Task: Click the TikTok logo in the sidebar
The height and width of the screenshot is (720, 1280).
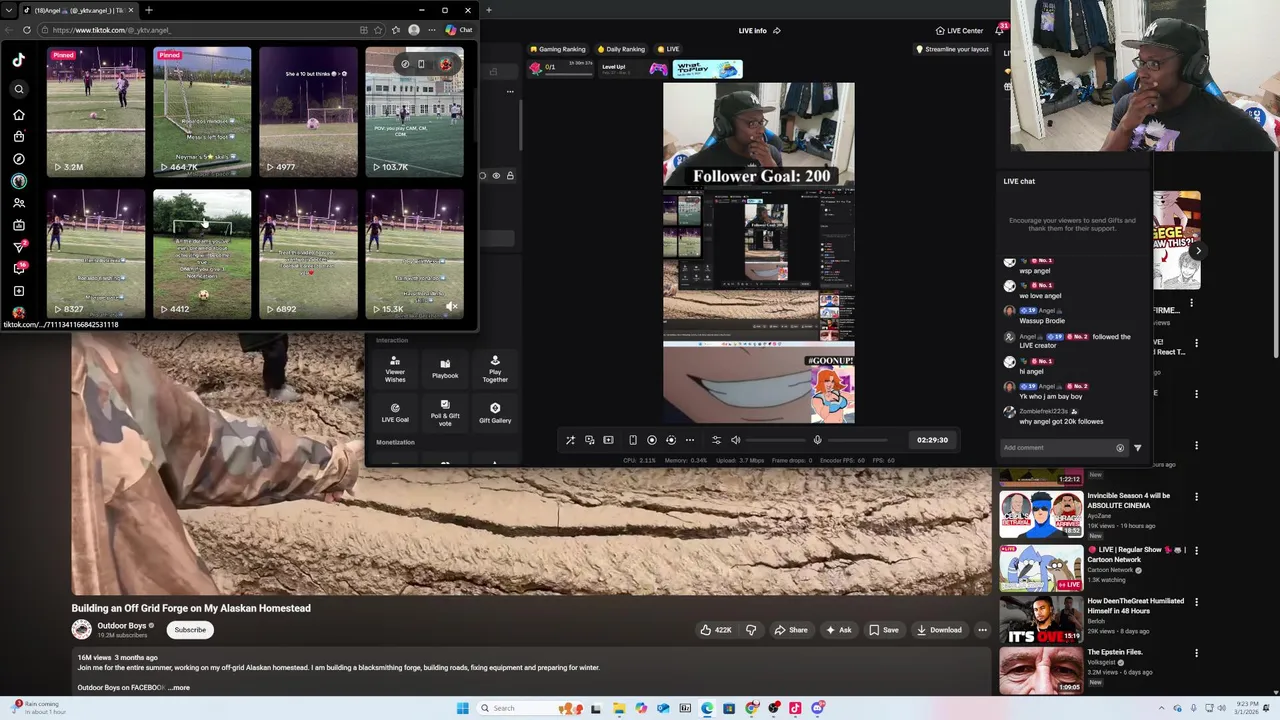Action: point(19,60)
